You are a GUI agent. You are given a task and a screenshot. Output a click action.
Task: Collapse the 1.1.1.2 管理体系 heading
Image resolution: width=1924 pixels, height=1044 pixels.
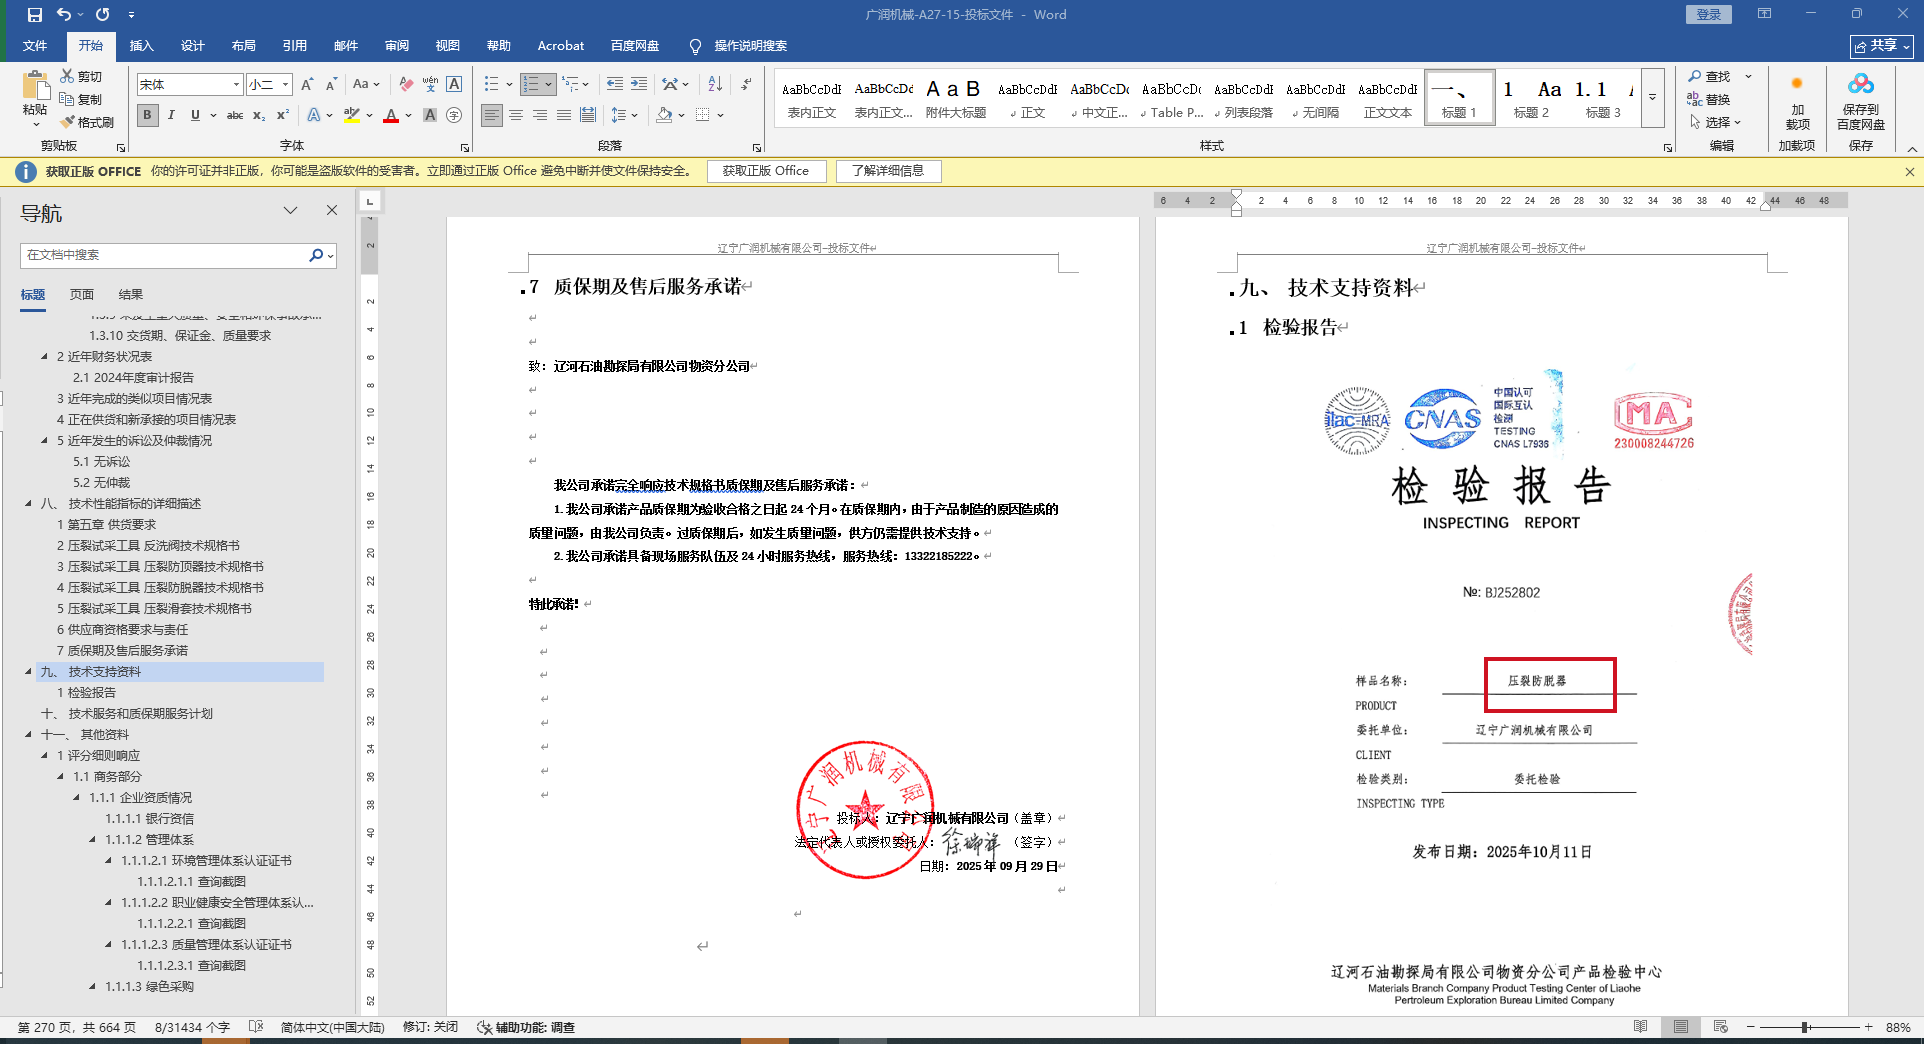tap(93, 839)
